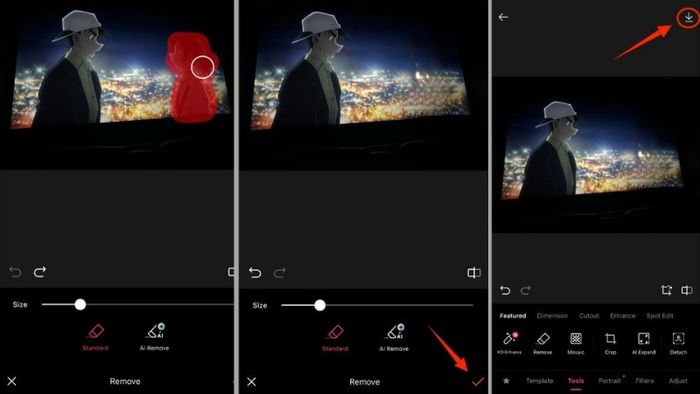This screenshot has width=700, height=394.
Task: Tap the download/save icon
Action: click(x=688, y=18)
